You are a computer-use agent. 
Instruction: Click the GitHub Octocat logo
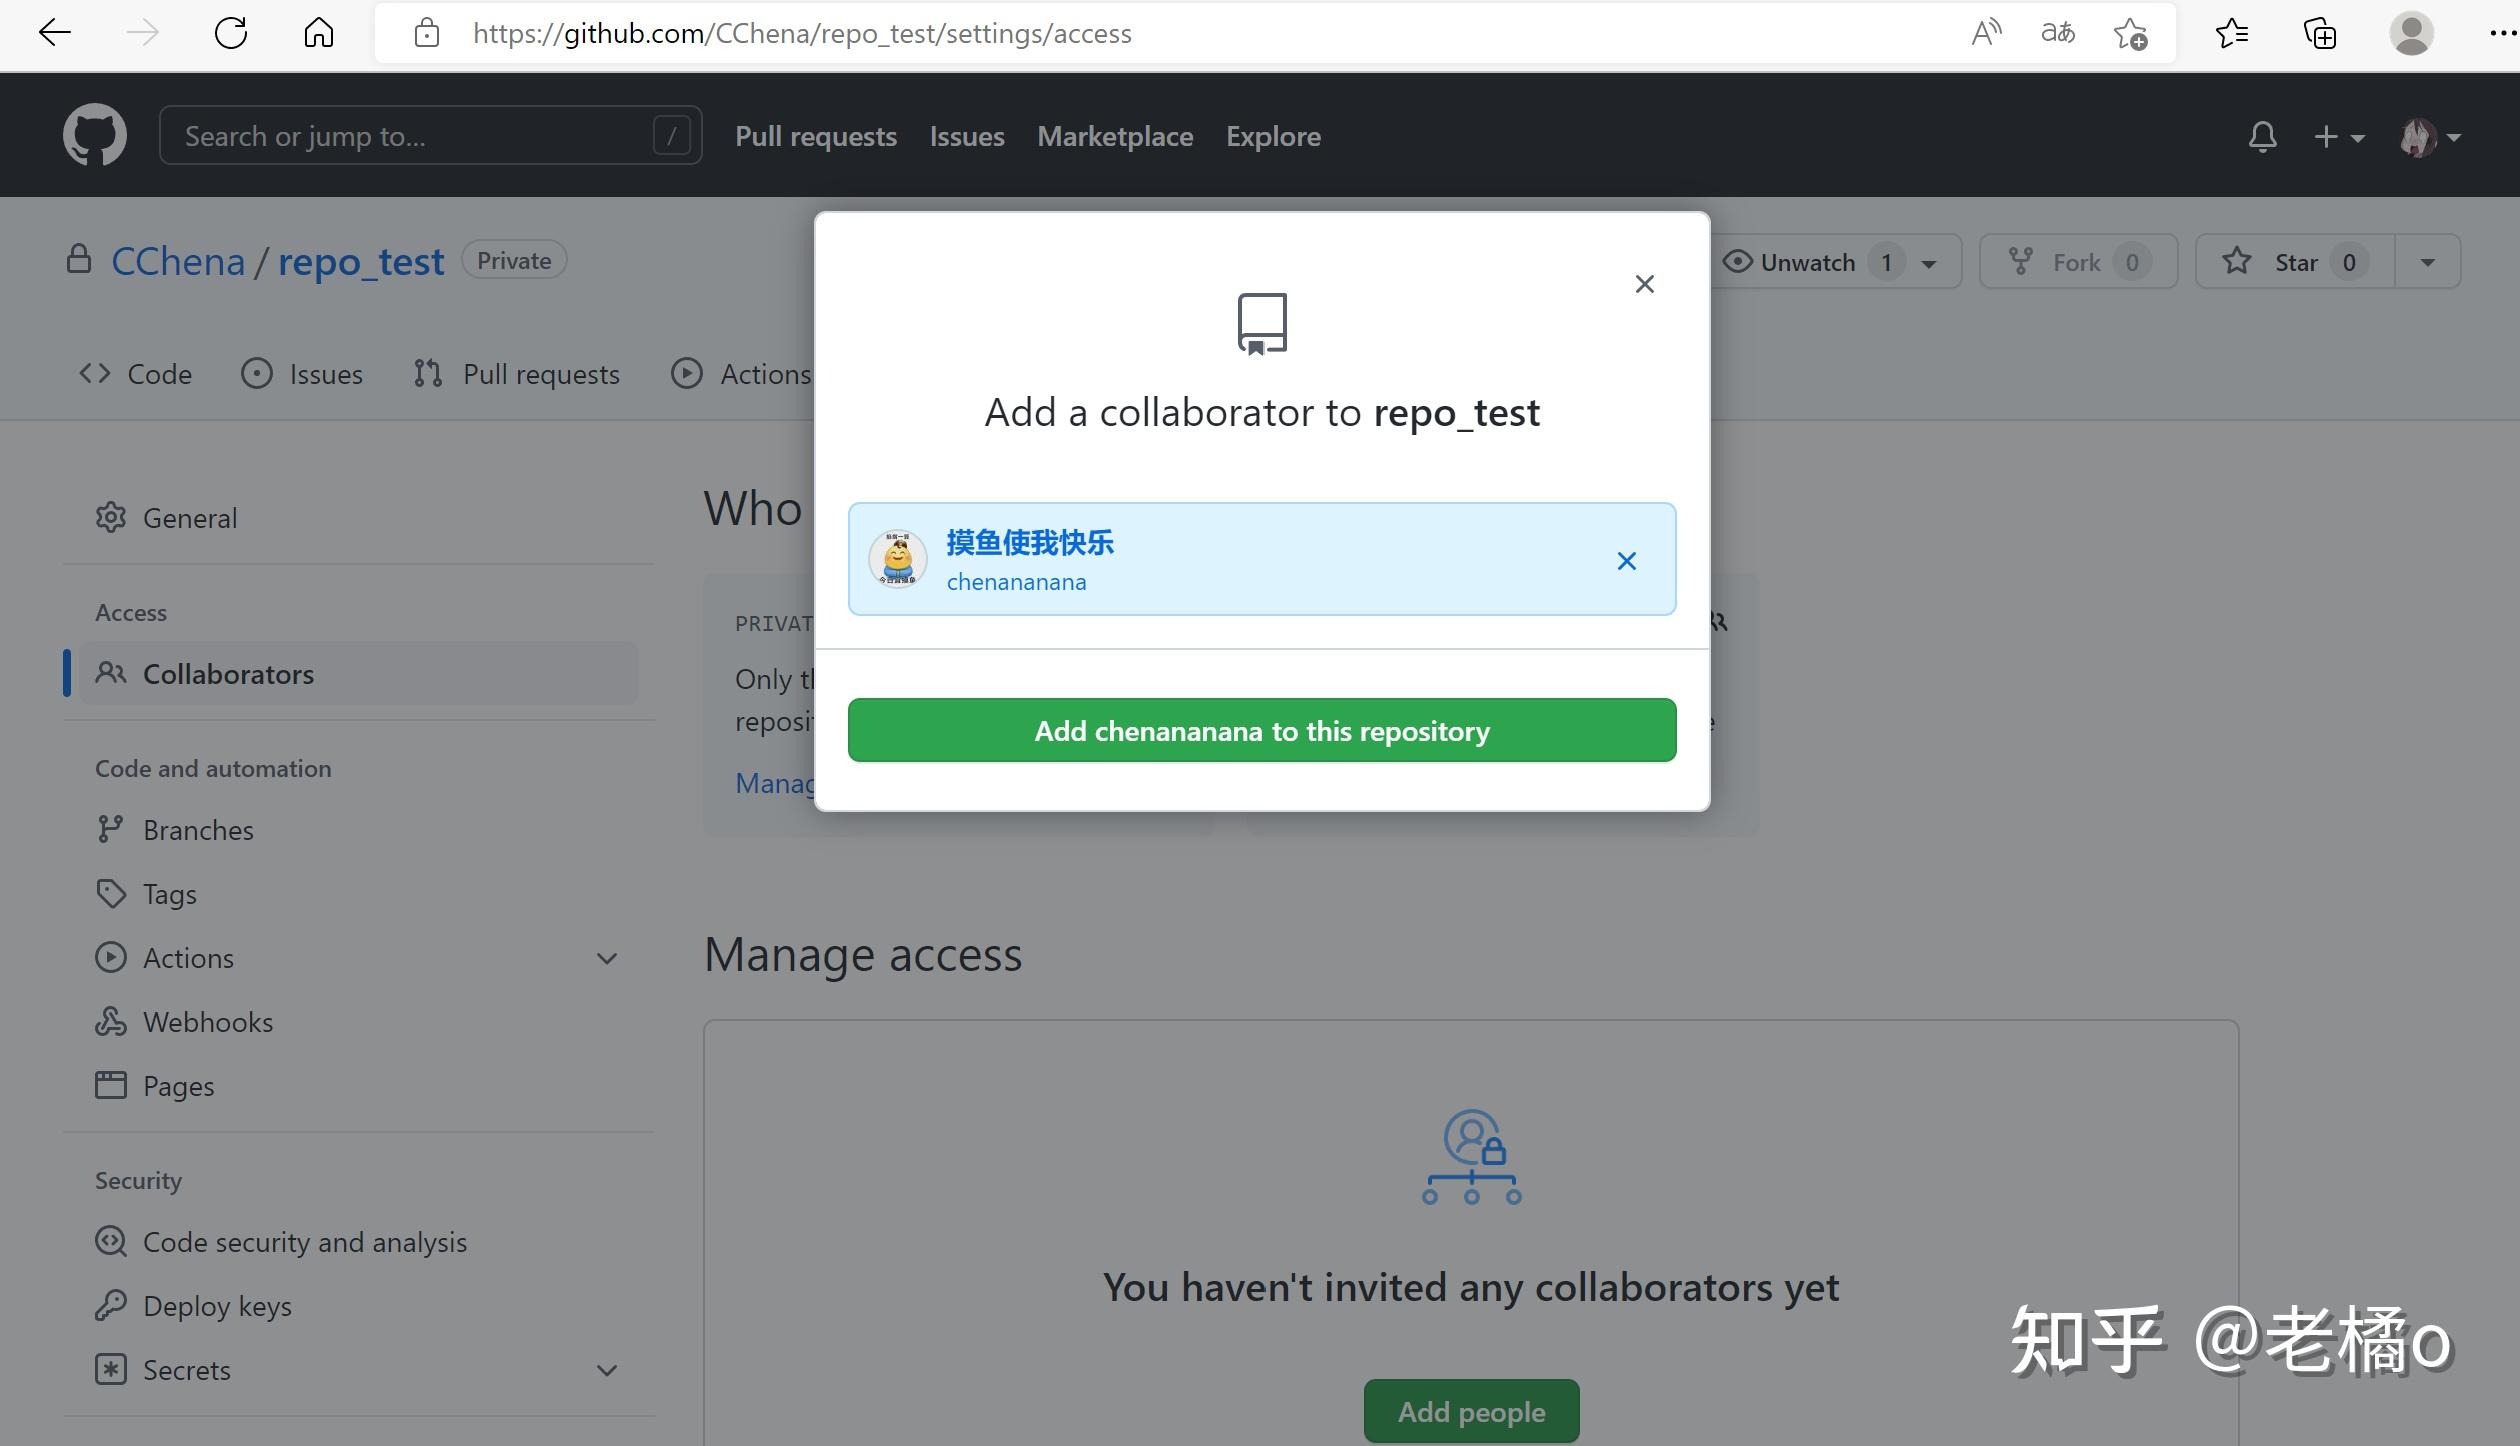pyautogui.click(x=95, y=135)
